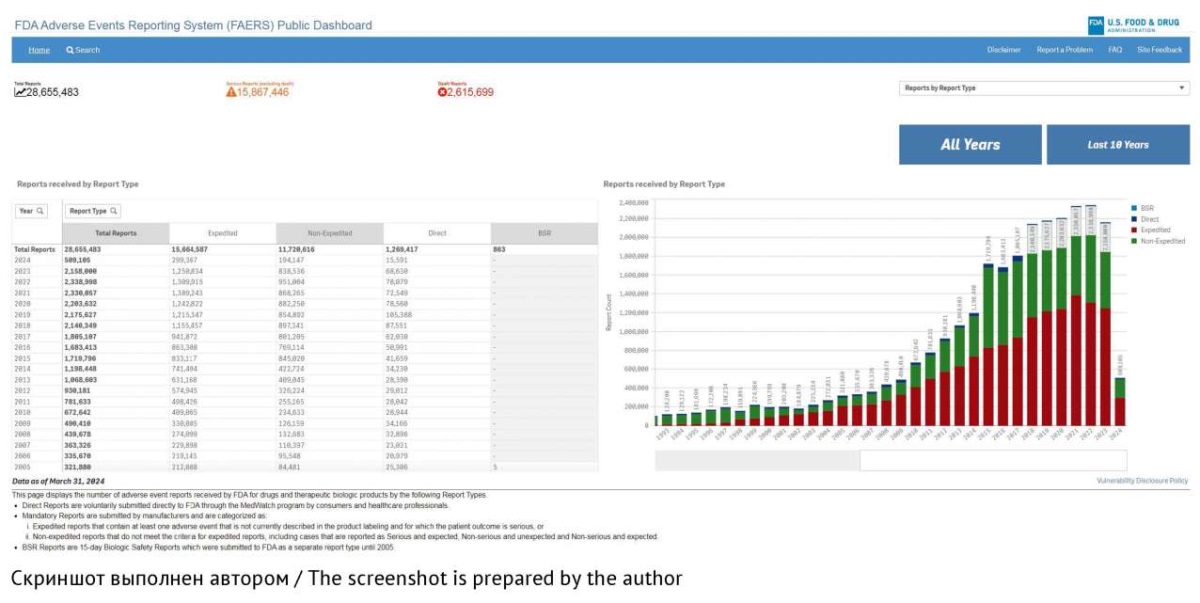Click the Direct column header

437,233
